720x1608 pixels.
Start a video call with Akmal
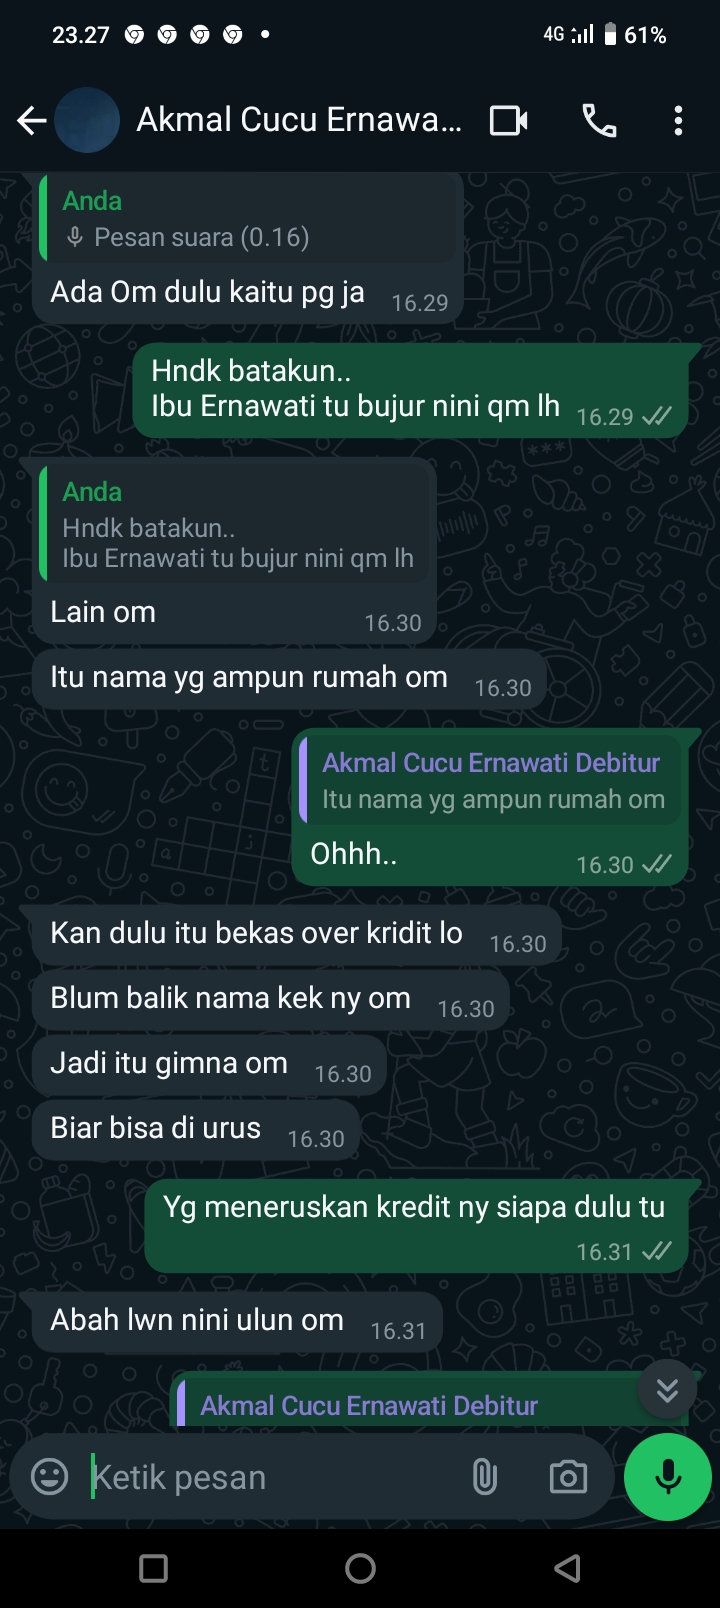pos(508,121)
